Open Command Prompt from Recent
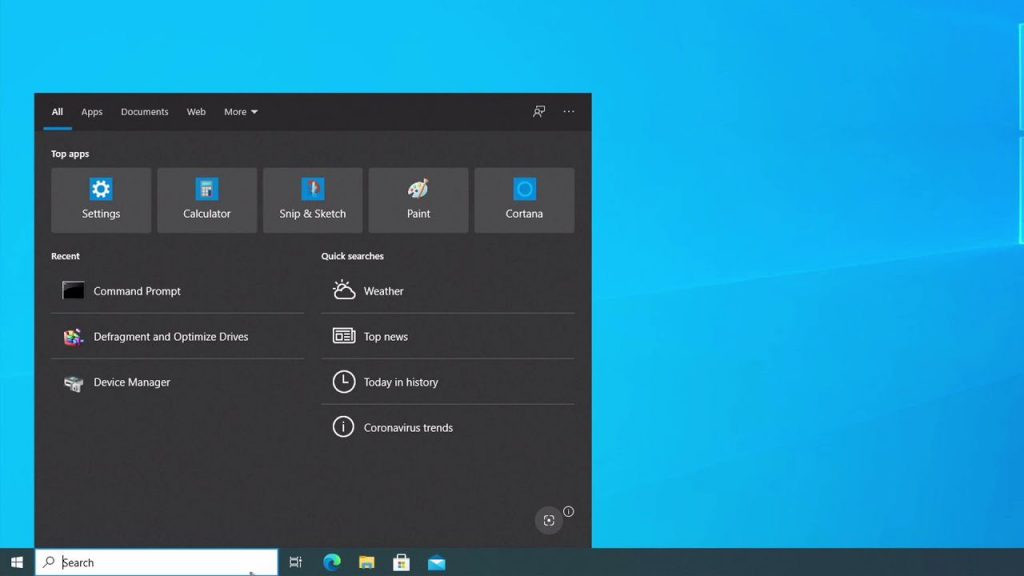The width and height of the screenshot is (1024, 576). (178, 291)
